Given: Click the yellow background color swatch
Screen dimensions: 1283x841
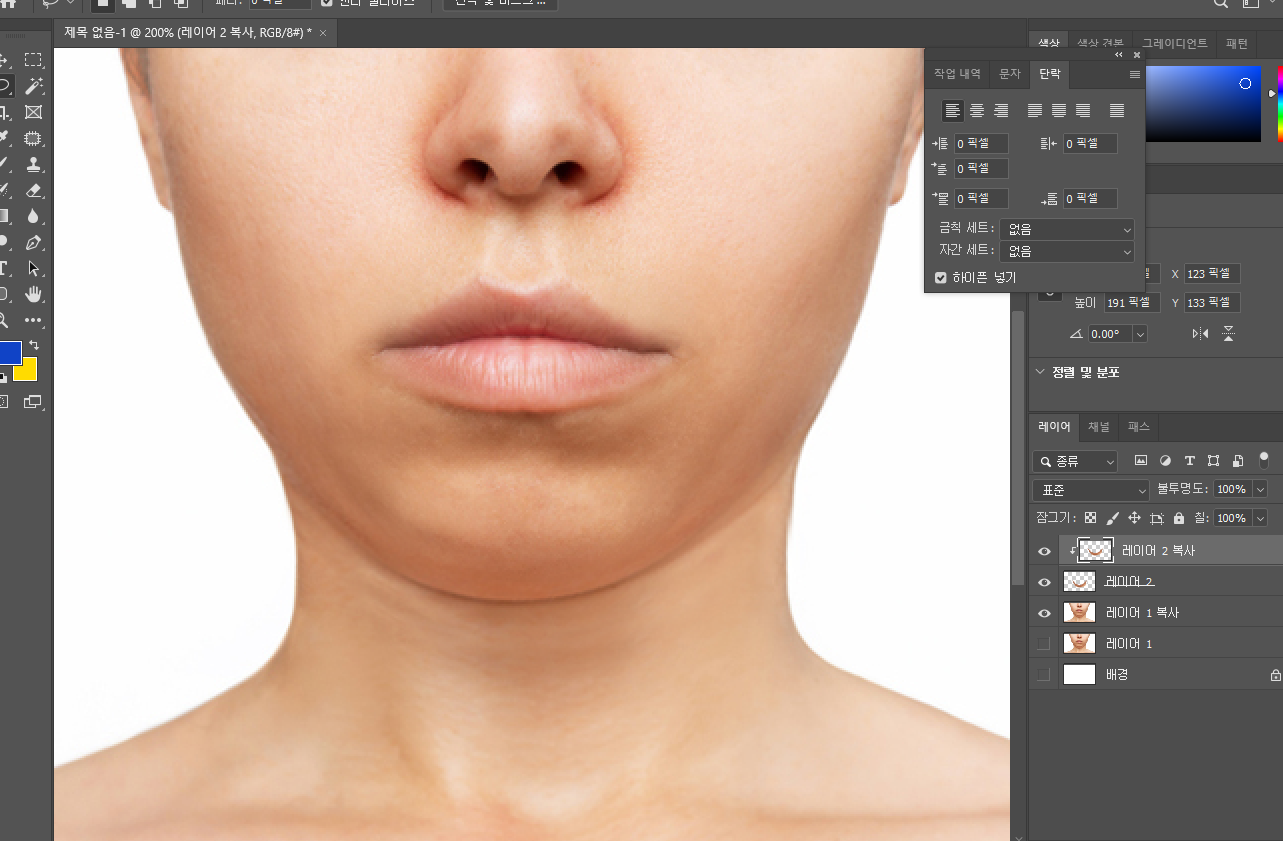Looking at the screenshot, I should (x=28, y=372).
